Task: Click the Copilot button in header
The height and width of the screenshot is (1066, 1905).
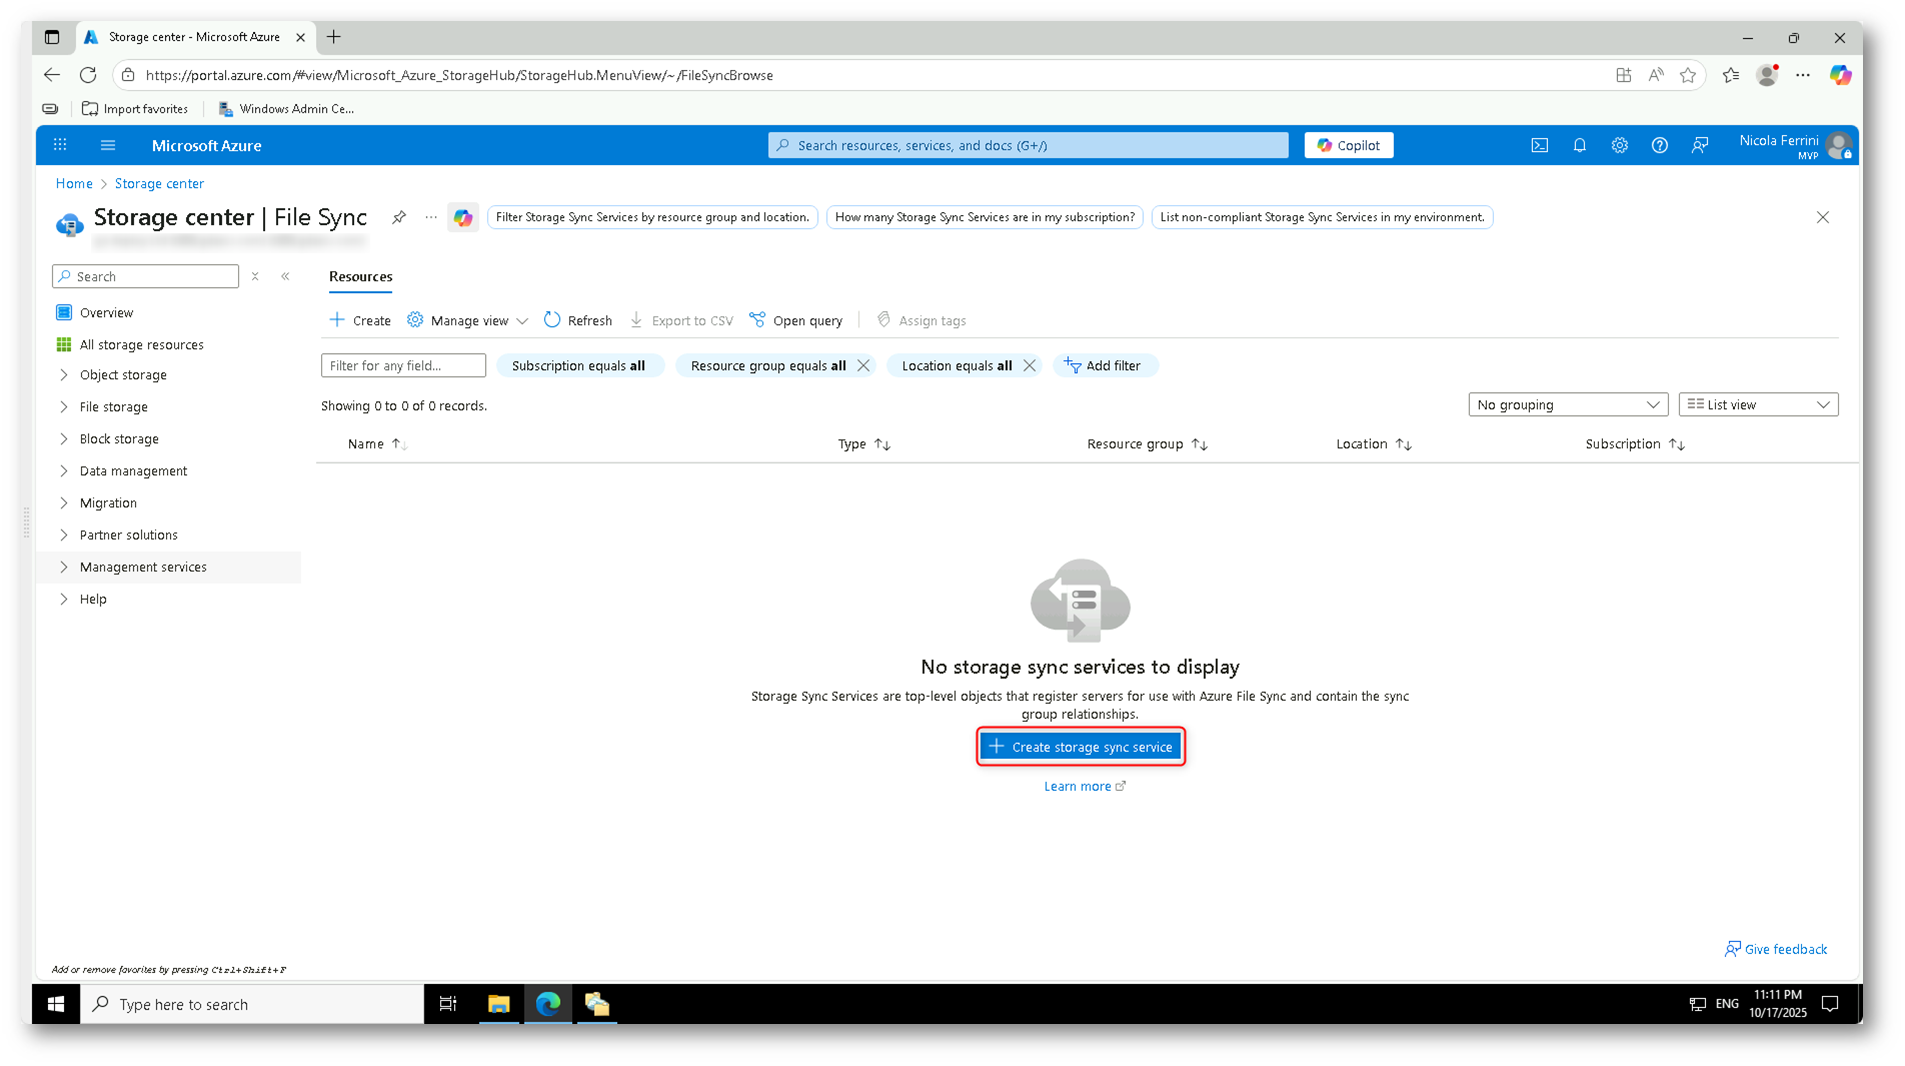Action: click(1348, 145)
